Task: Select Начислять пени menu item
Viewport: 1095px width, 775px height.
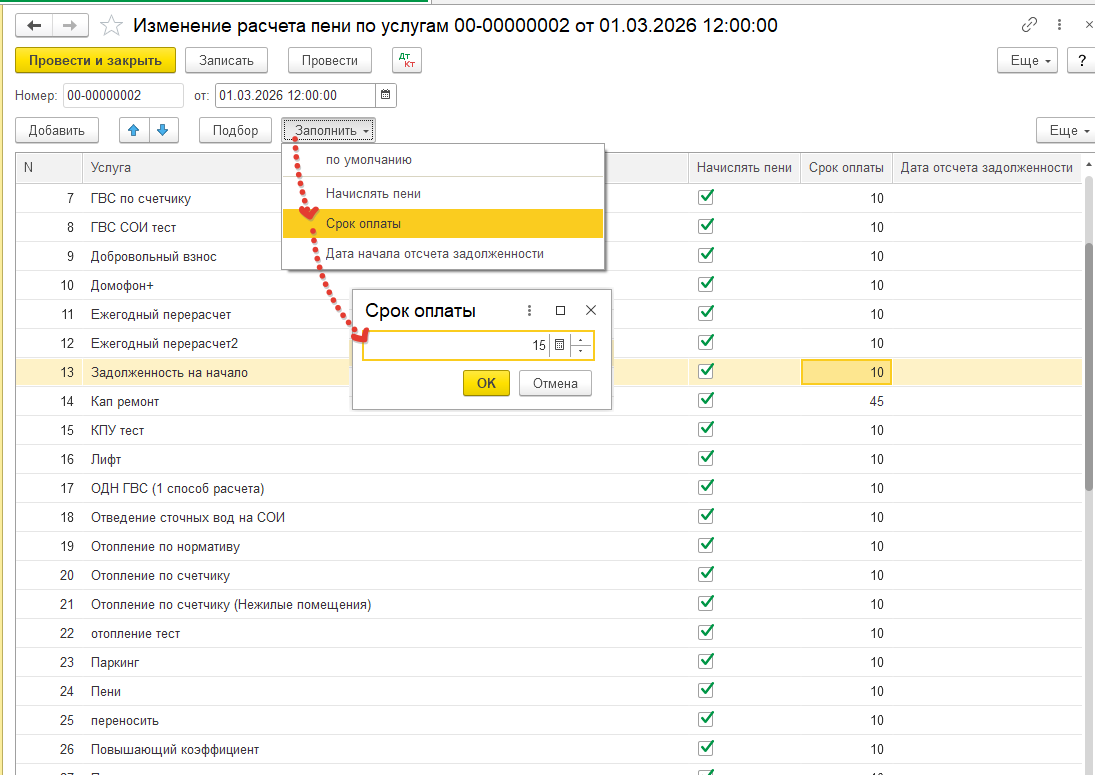Action: (x=373, y=194)
